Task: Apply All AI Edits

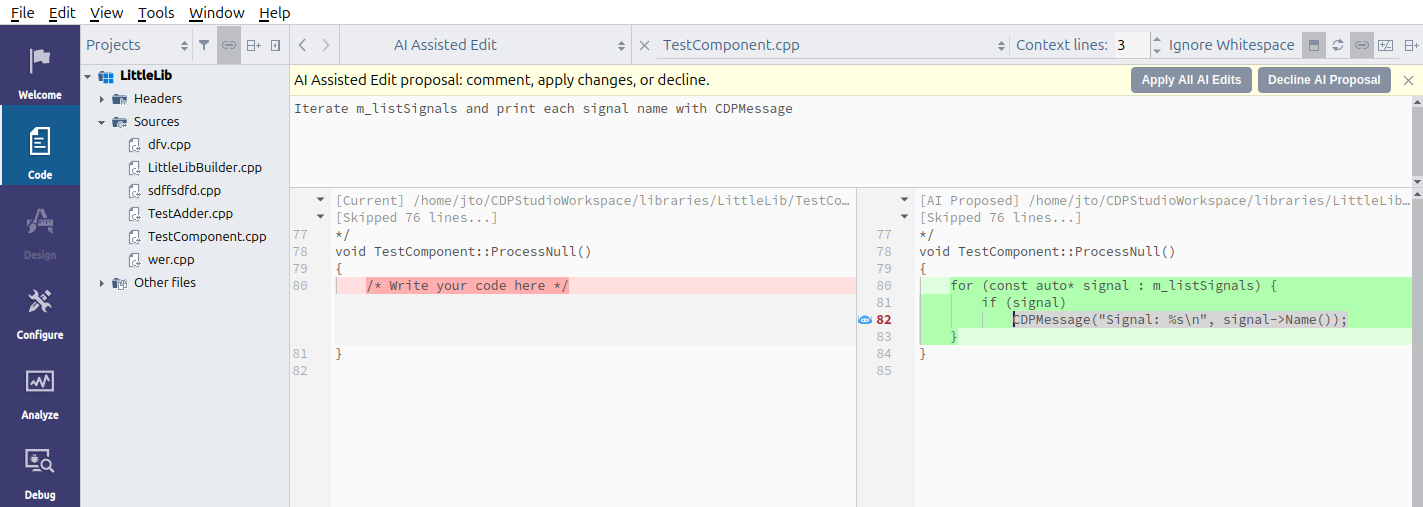Action: point(1191,80)
